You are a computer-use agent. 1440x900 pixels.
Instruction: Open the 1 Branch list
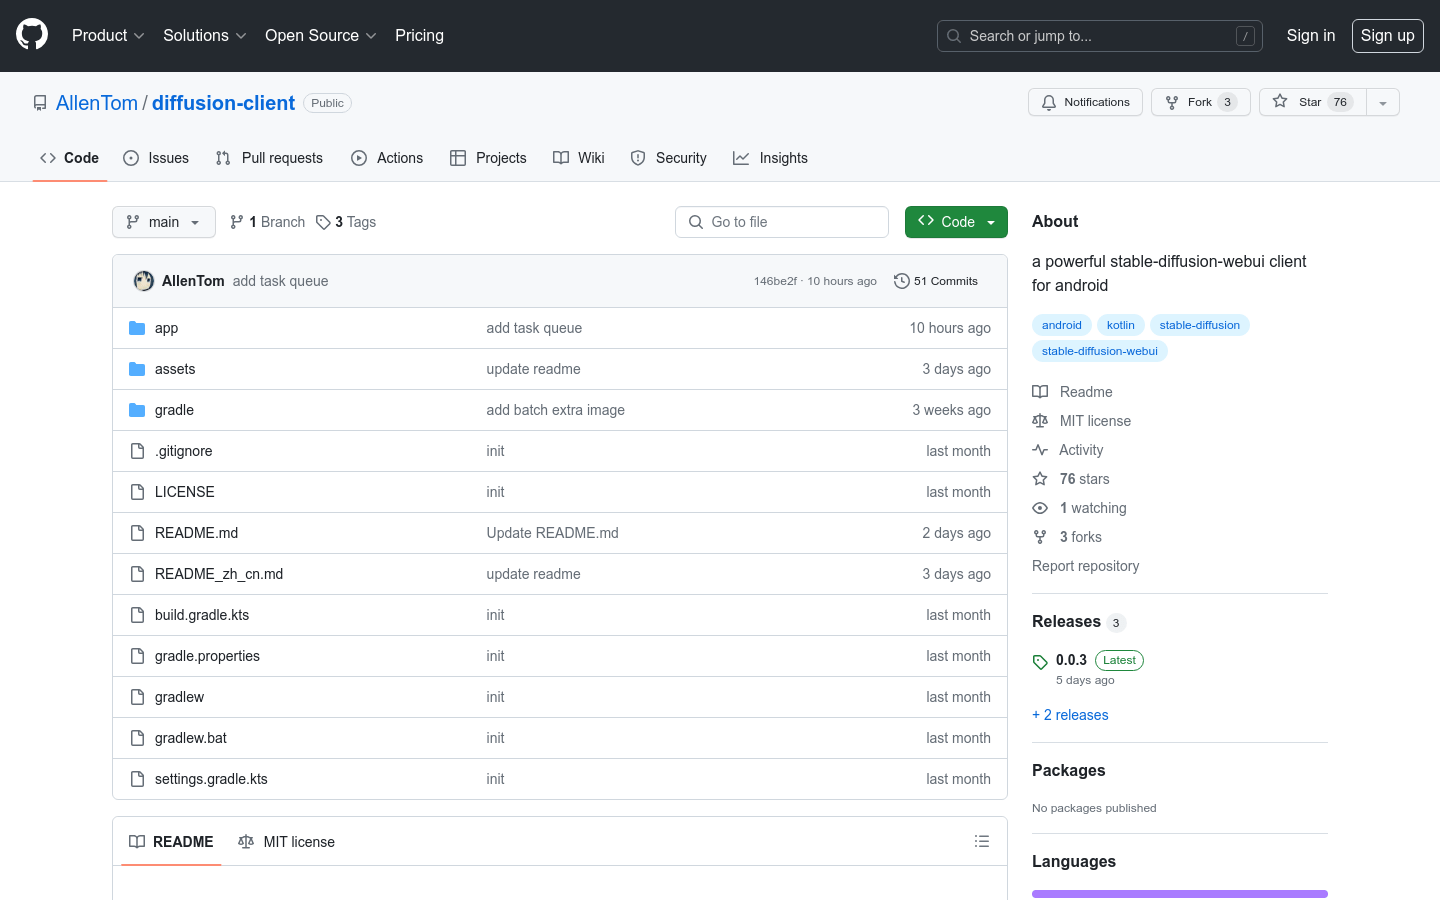(268, 222)
